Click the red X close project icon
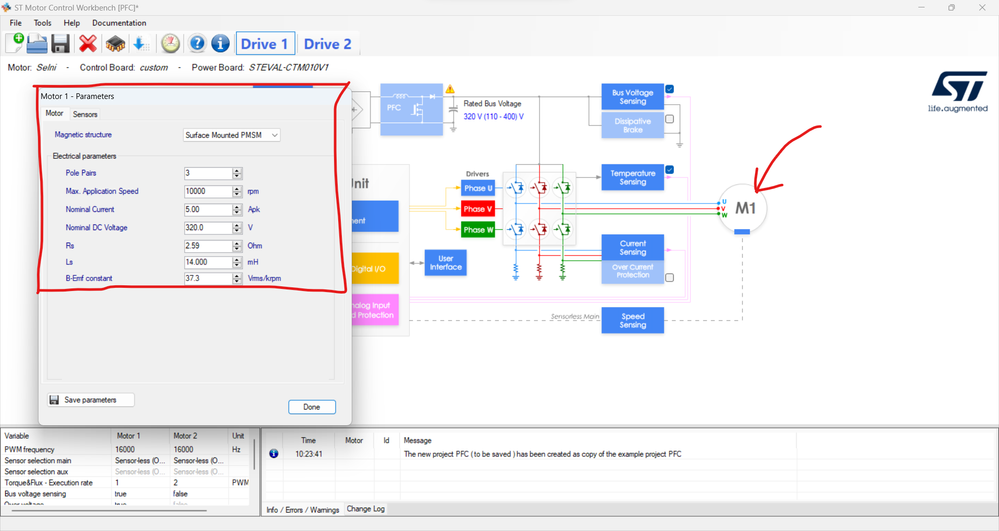999x531 pixels. pyautogui.click(x=88, y=43)
